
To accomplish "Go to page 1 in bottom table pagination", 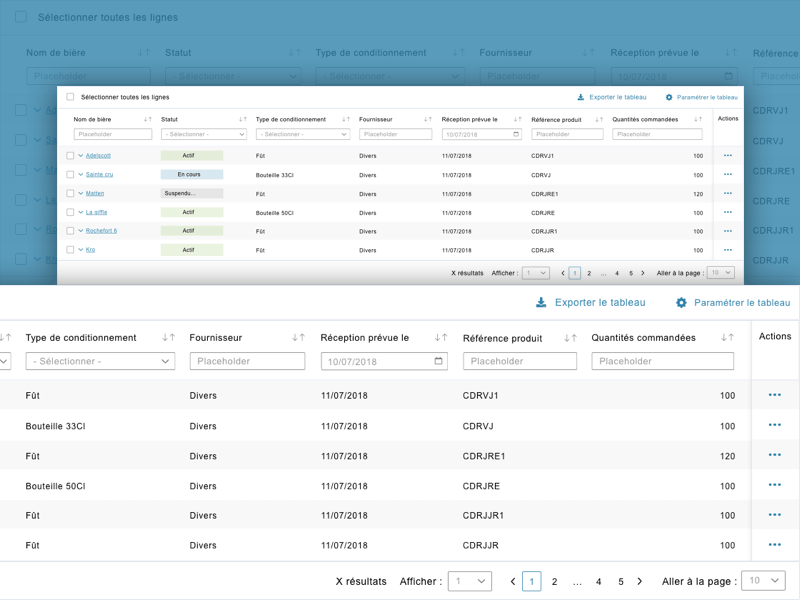I will tap(532, 581).
